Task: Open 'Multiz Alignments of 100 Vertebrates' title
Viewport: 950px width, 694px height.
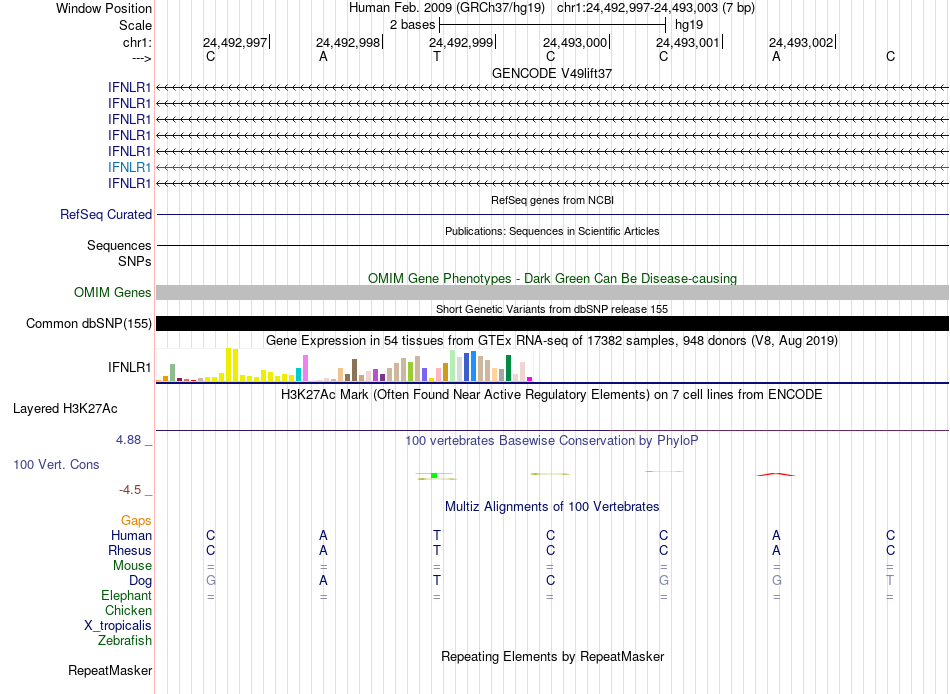Action: 552,507
